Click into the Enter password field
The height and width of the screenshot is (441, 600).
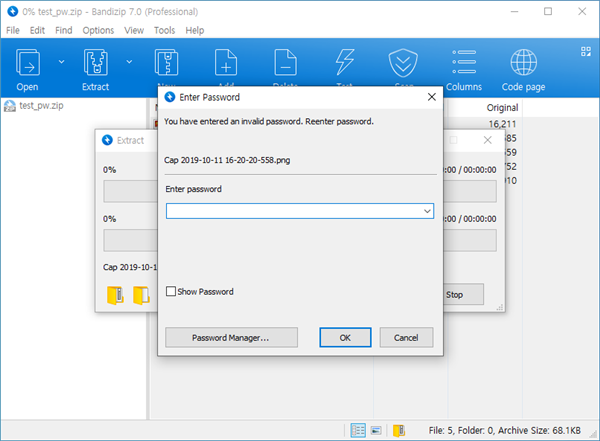[x=293, y=211]
